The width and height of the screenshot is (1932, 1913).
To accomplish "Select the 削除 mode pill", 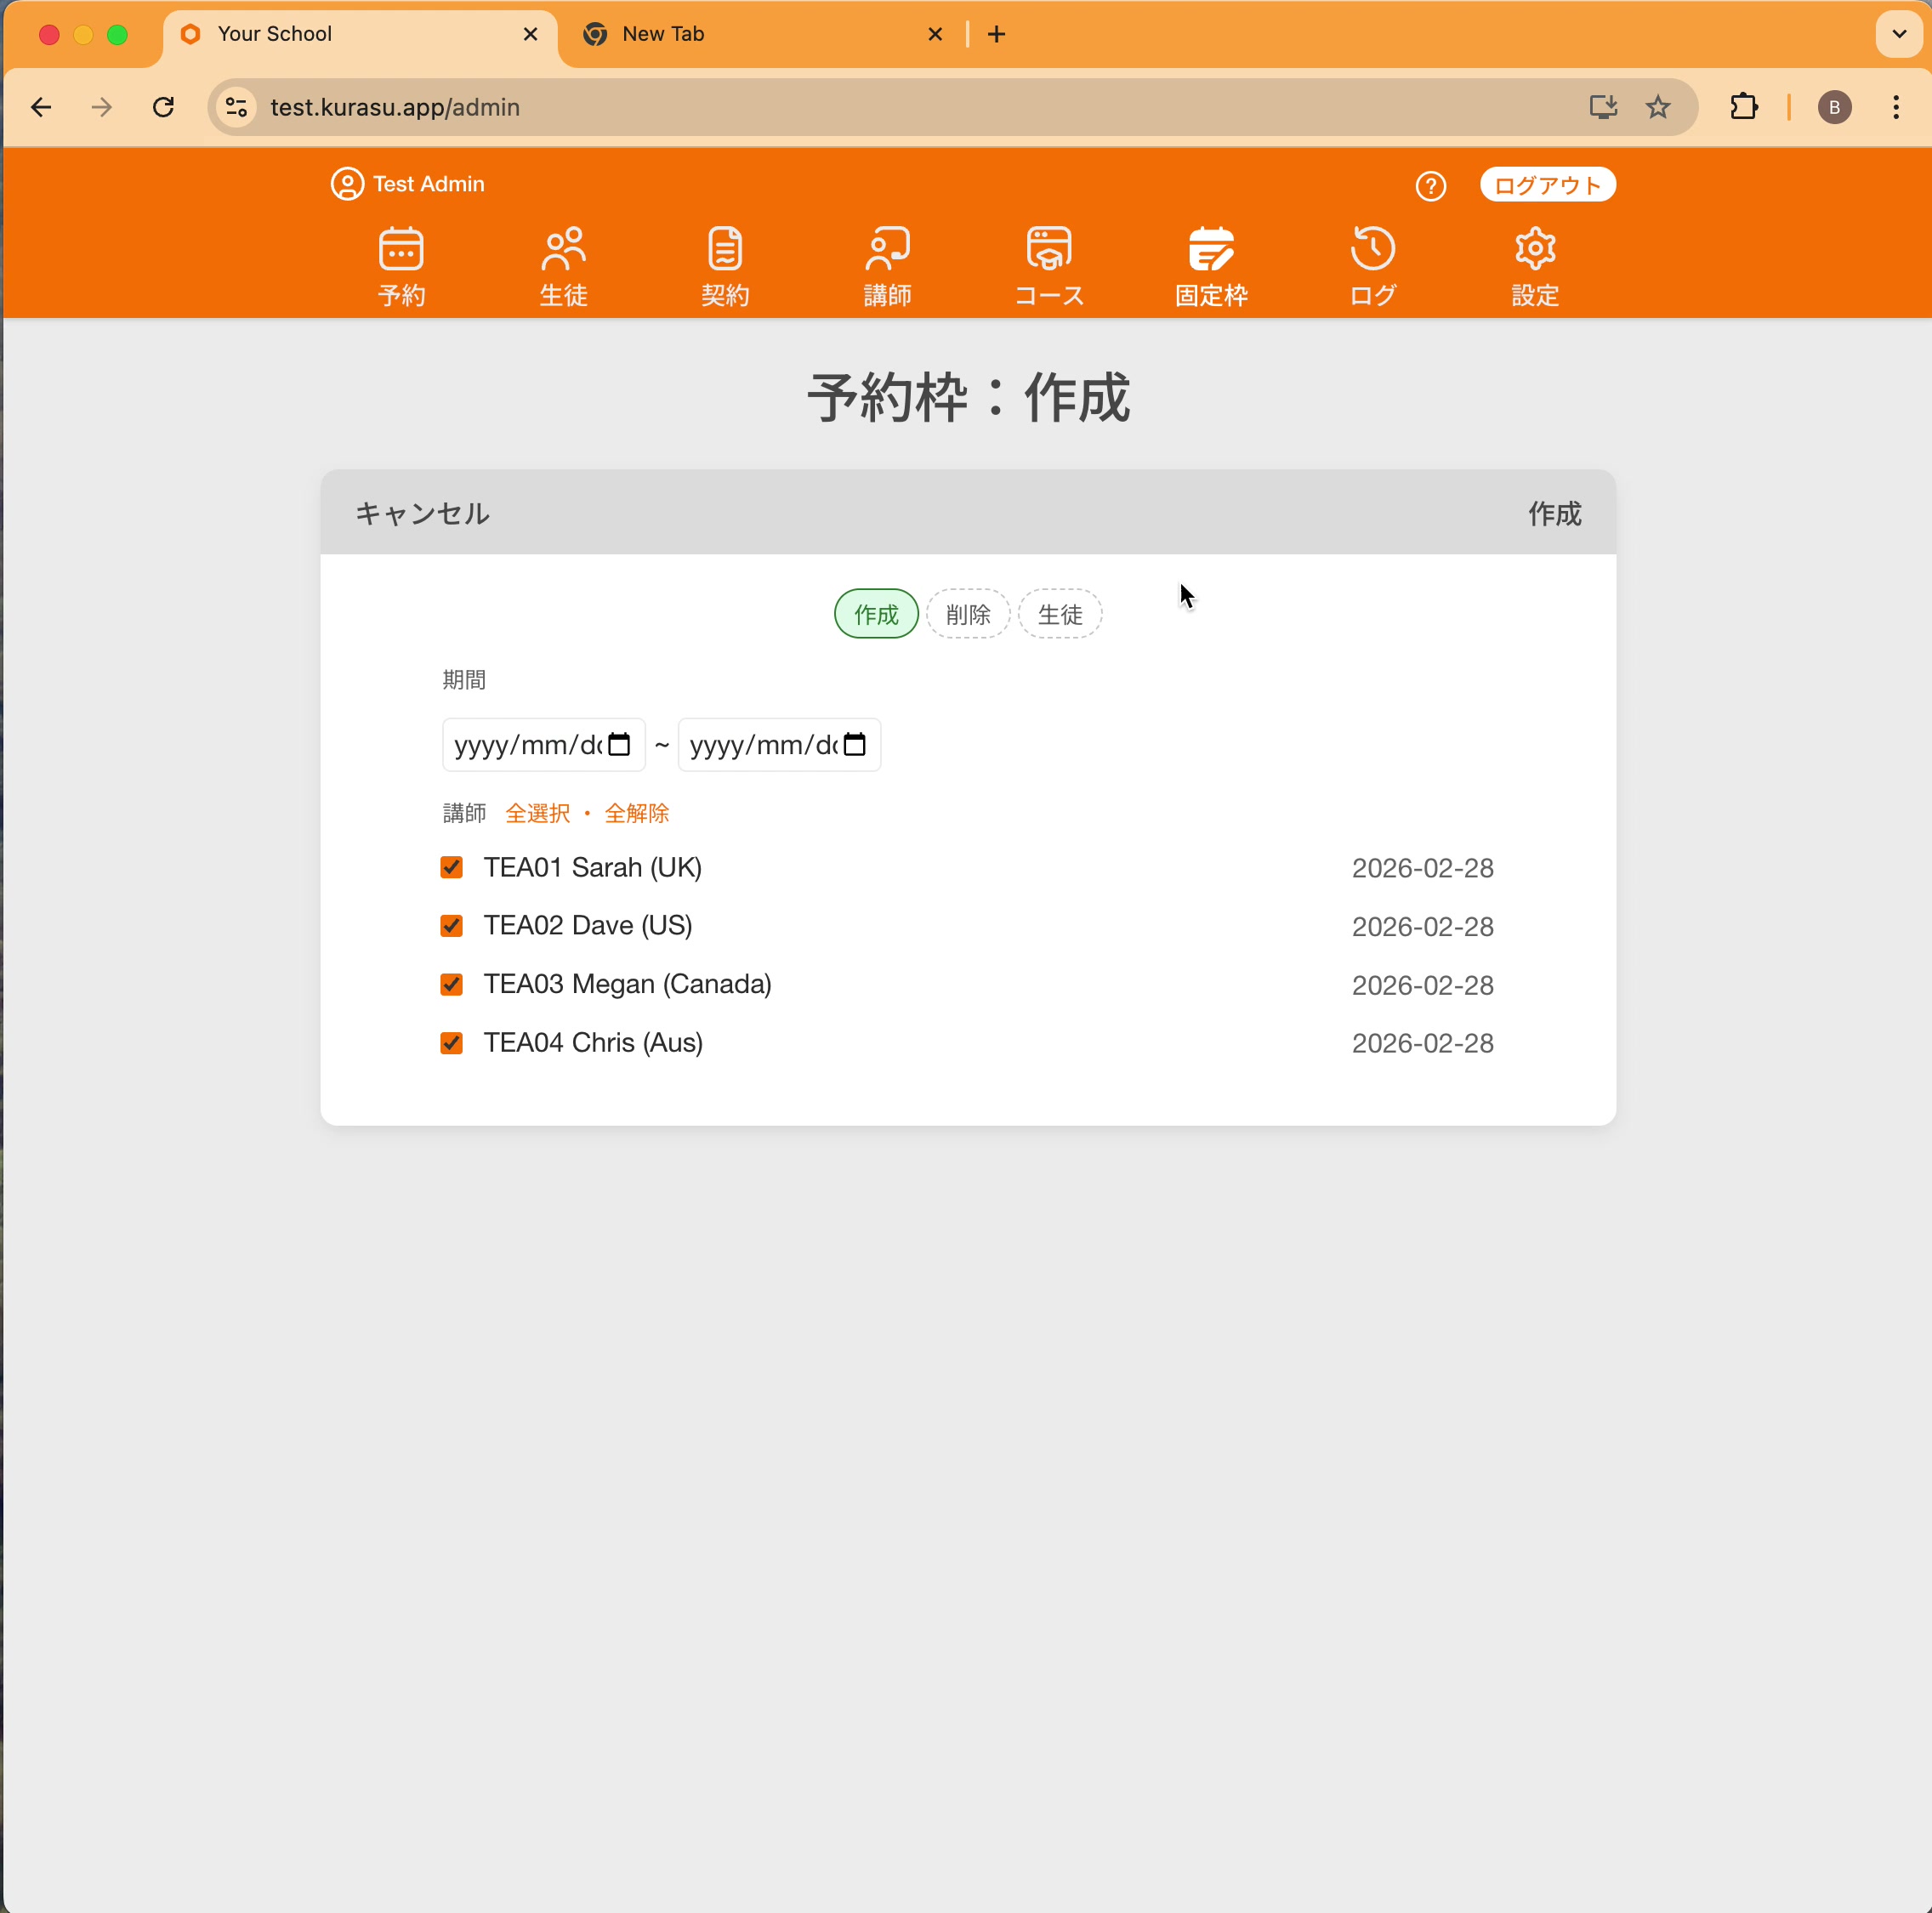I will pos(967,614).
